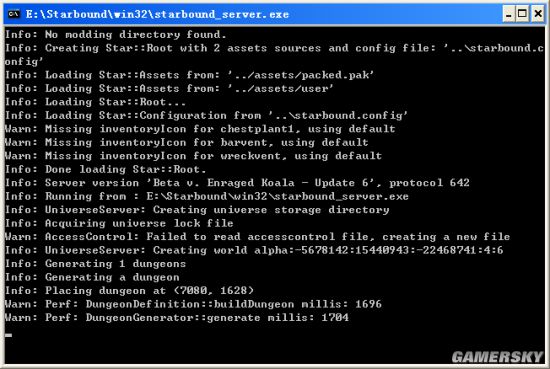Click the blinking cursor at the prompt
The width and height of the screenshot is (550, 369).
pyautogui.click(x=8, y=335)
